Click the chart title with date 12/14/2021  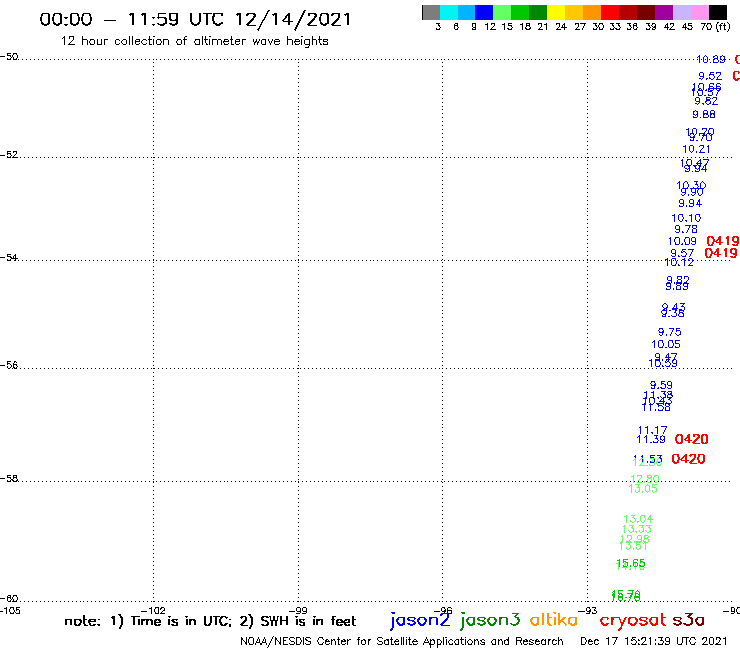[195, 19]
